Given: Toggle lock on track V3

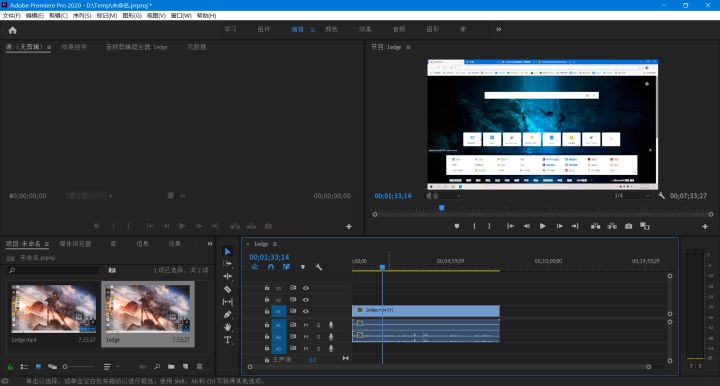Looking at the screenshot, I should 267,288.
